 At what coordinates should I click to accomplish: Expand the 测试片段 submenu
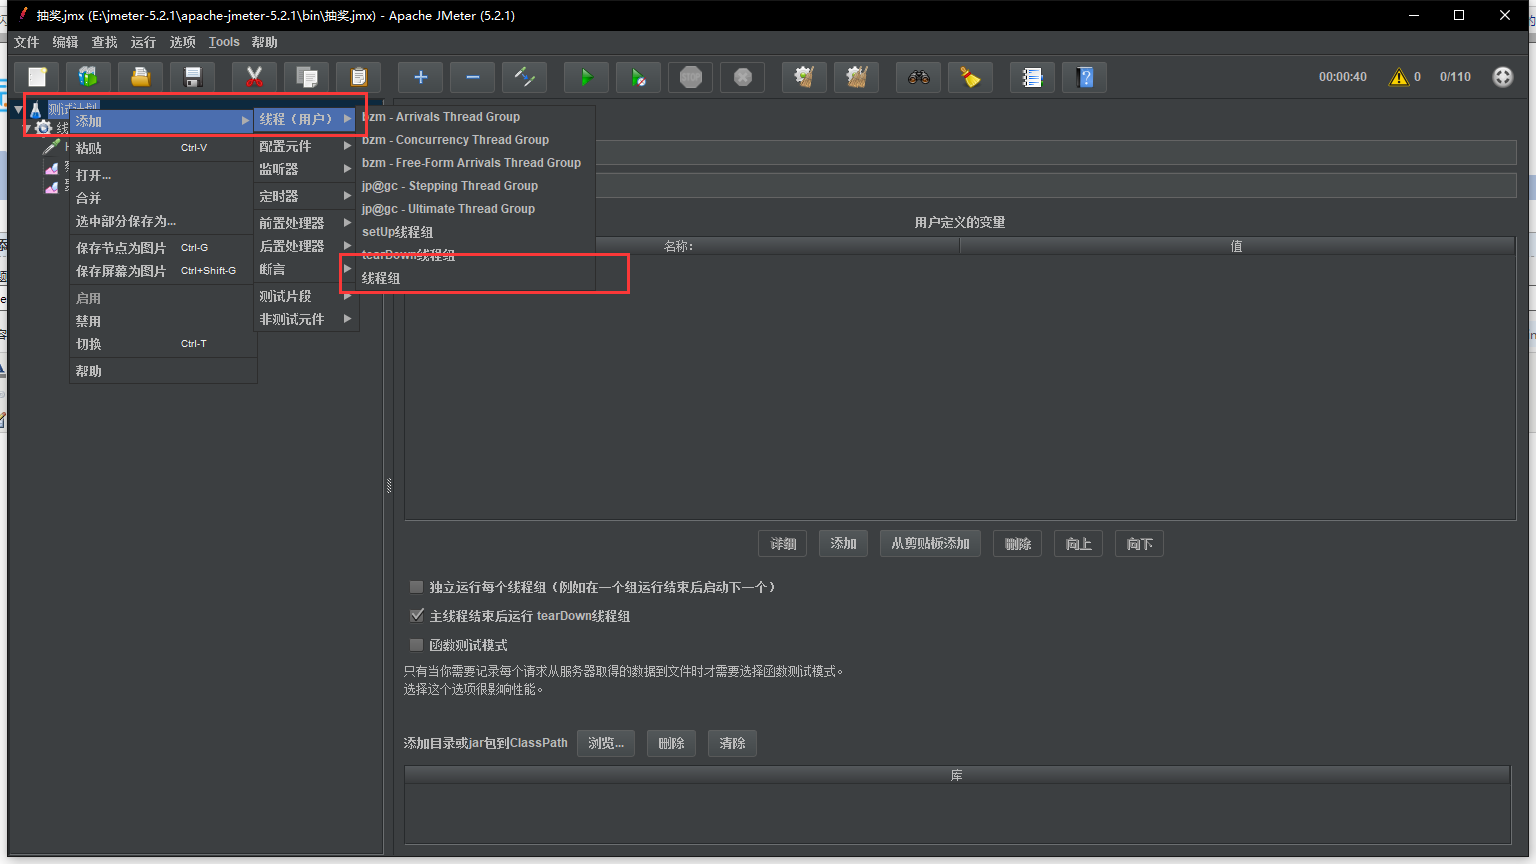pos(305,296)
